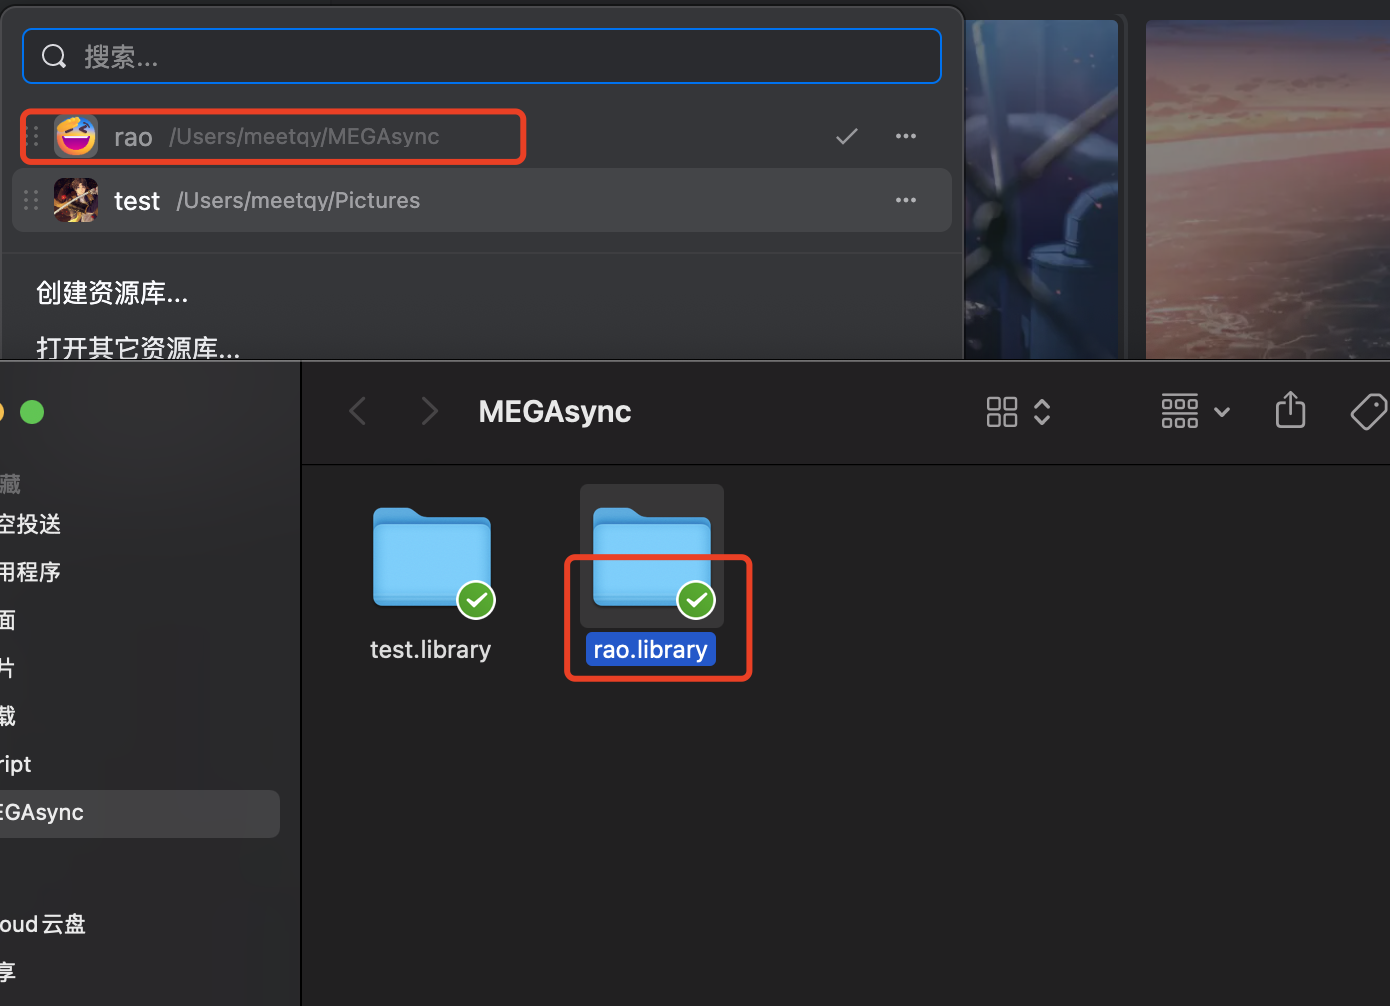Open the group-by dropdown chevron in Finder toolbar
1390x1006 pixels.
pos(1222,411)
